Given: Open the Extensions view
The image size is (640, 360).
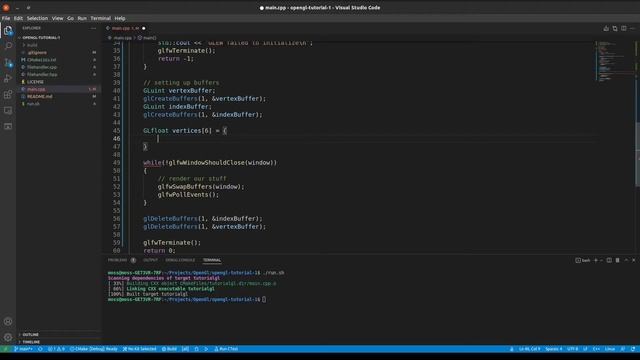Looking at the screenshot, I should pos(8,95).
